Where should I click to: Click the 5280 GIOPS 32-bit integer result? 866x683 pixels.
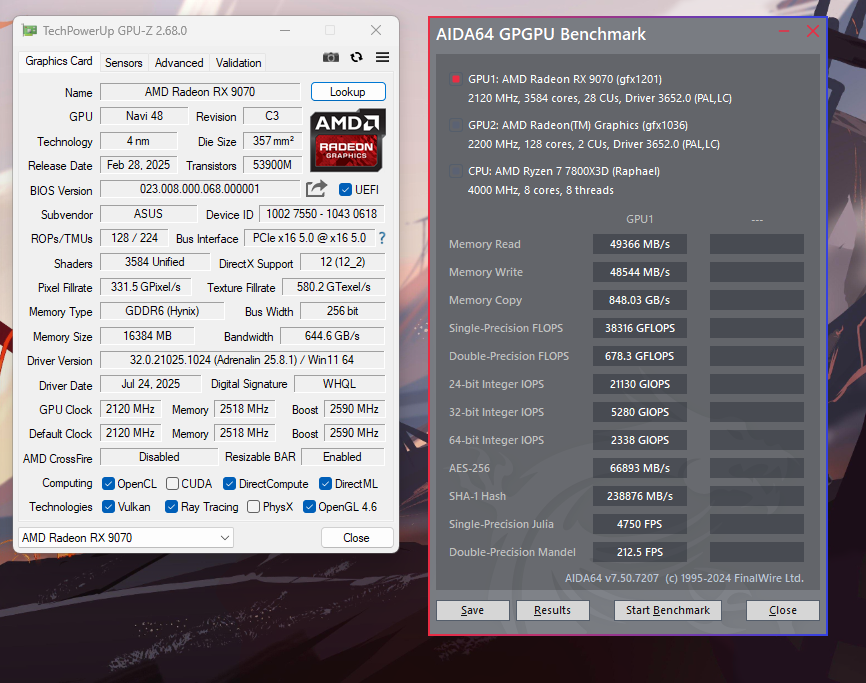point(640,412)
